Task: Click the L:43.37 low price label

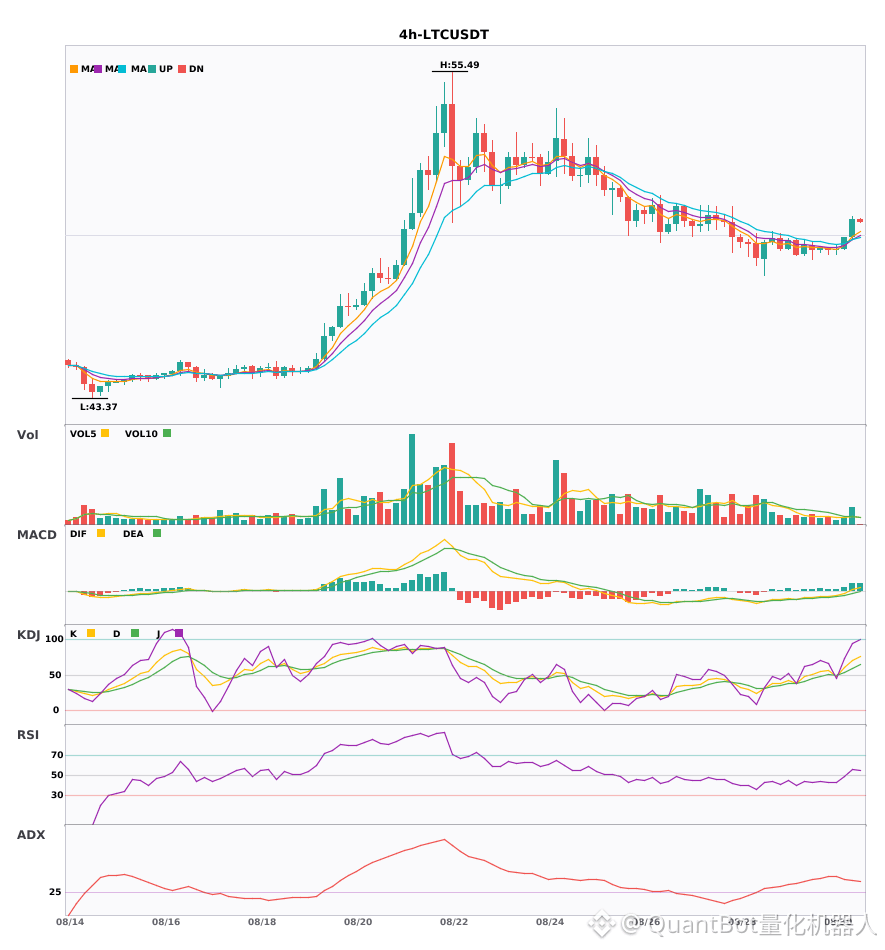Action: (x=99, y=407)
